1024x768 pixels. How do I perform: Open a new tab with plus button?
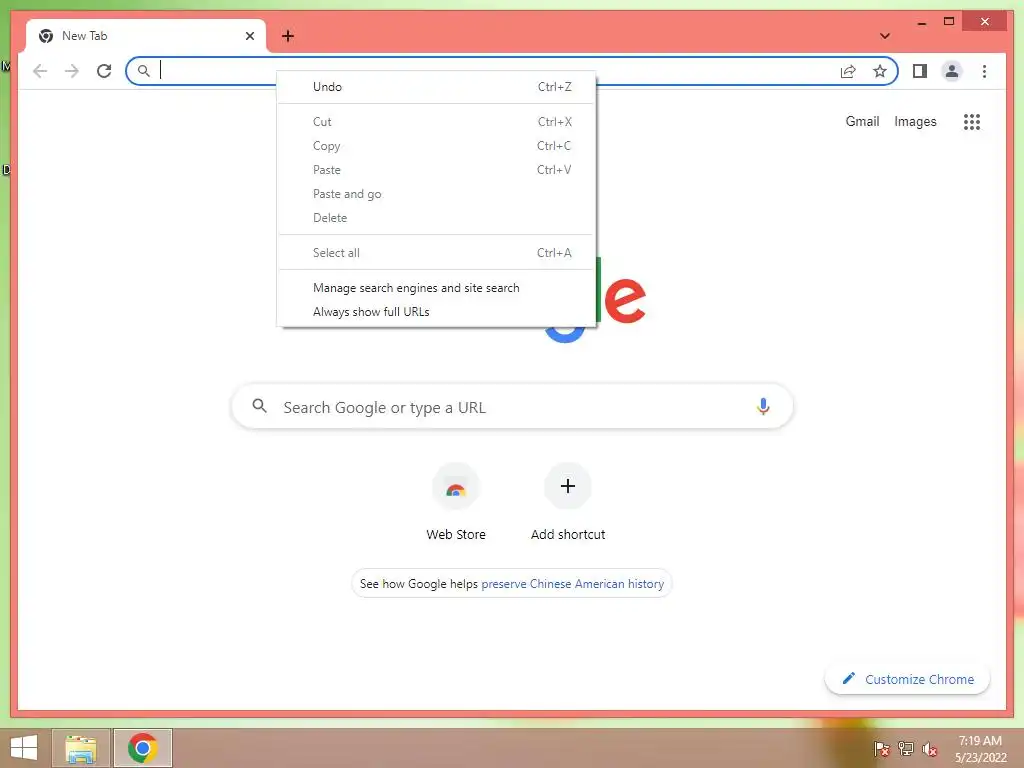tap(288, 36)
